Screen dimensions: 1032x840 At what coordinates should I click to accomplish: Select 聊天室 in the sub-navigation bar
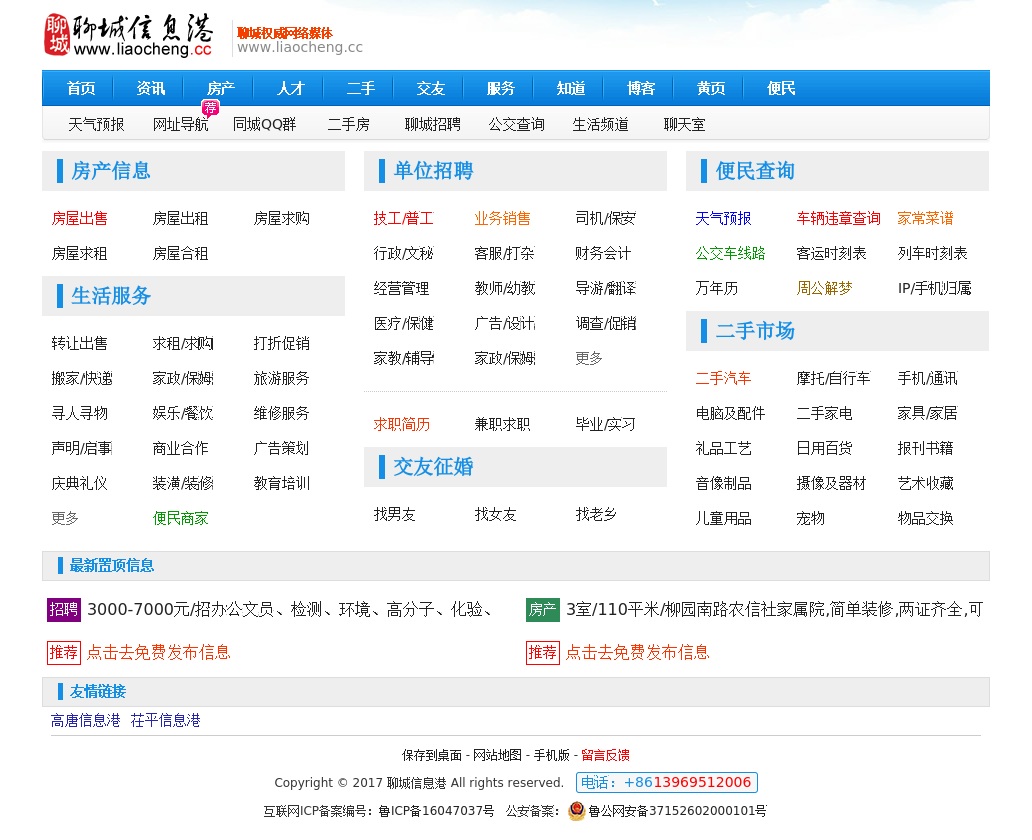[x=684, y=125]
